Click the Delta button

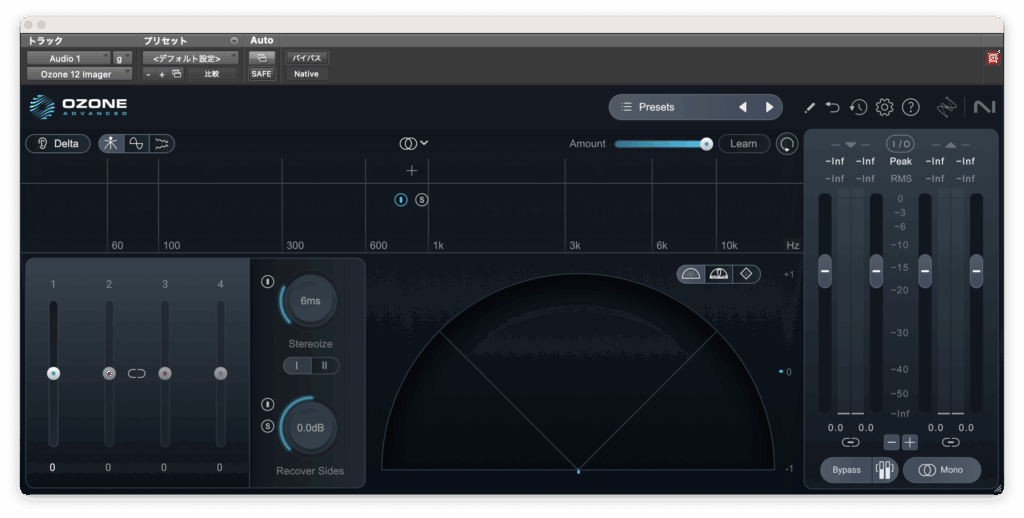point(57,143)
